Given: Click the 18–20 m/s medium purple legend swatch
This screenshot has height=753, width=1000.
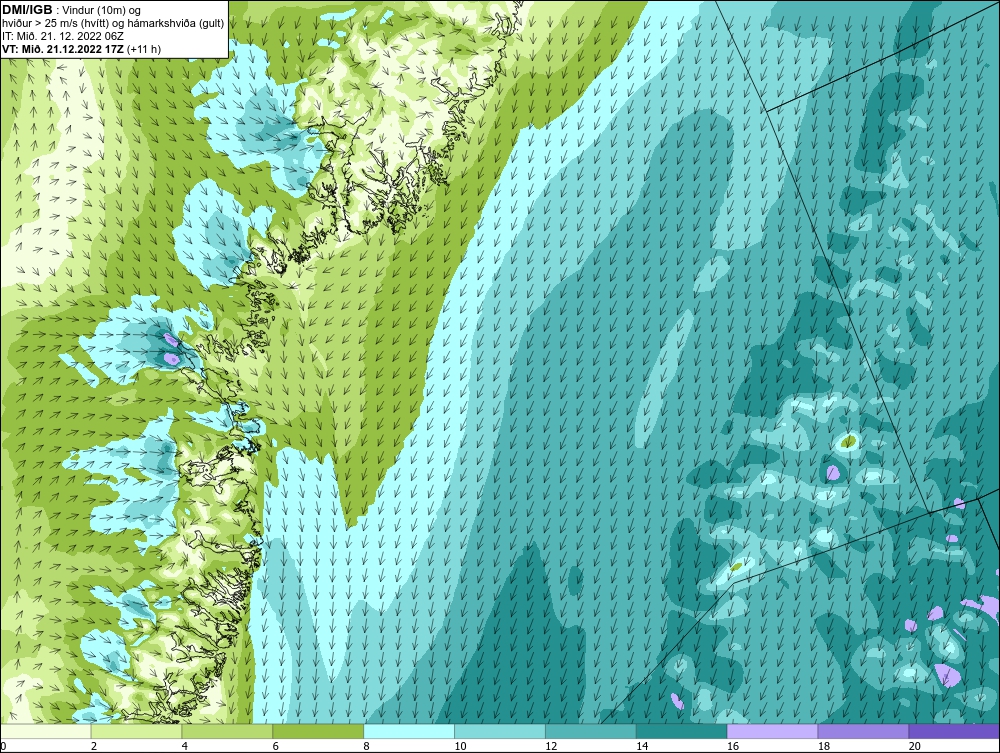Looking at the screenshot, I should (864, 731).
